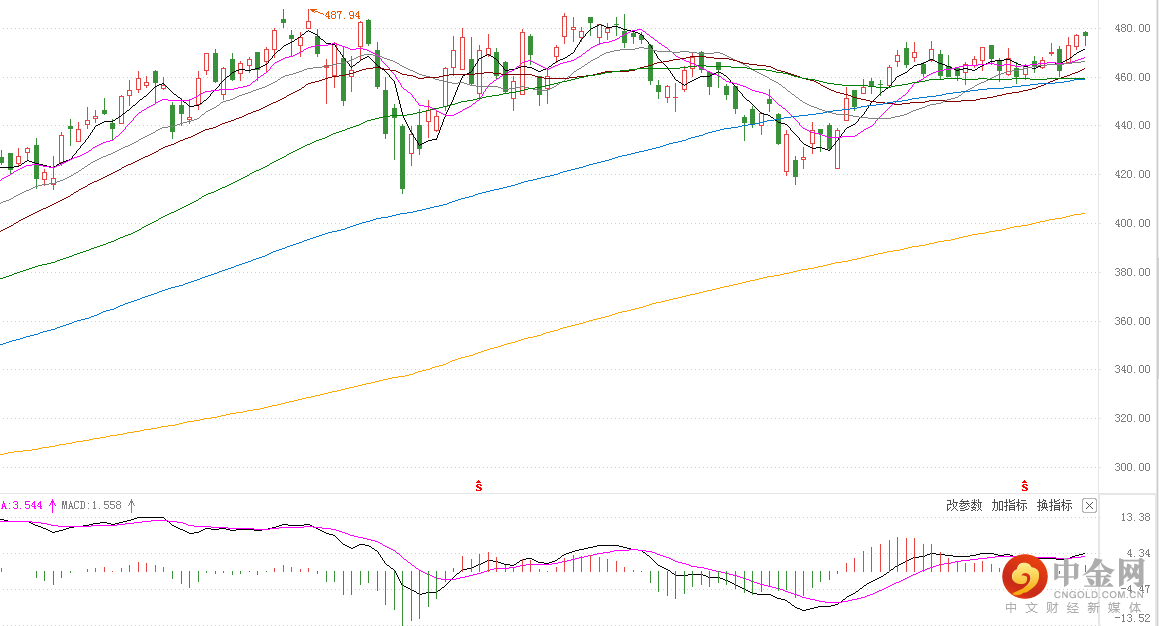Click the gray arrow after MACD:1.558
This screenshot has width=1159, height=626.
click(x=131, y=506)
